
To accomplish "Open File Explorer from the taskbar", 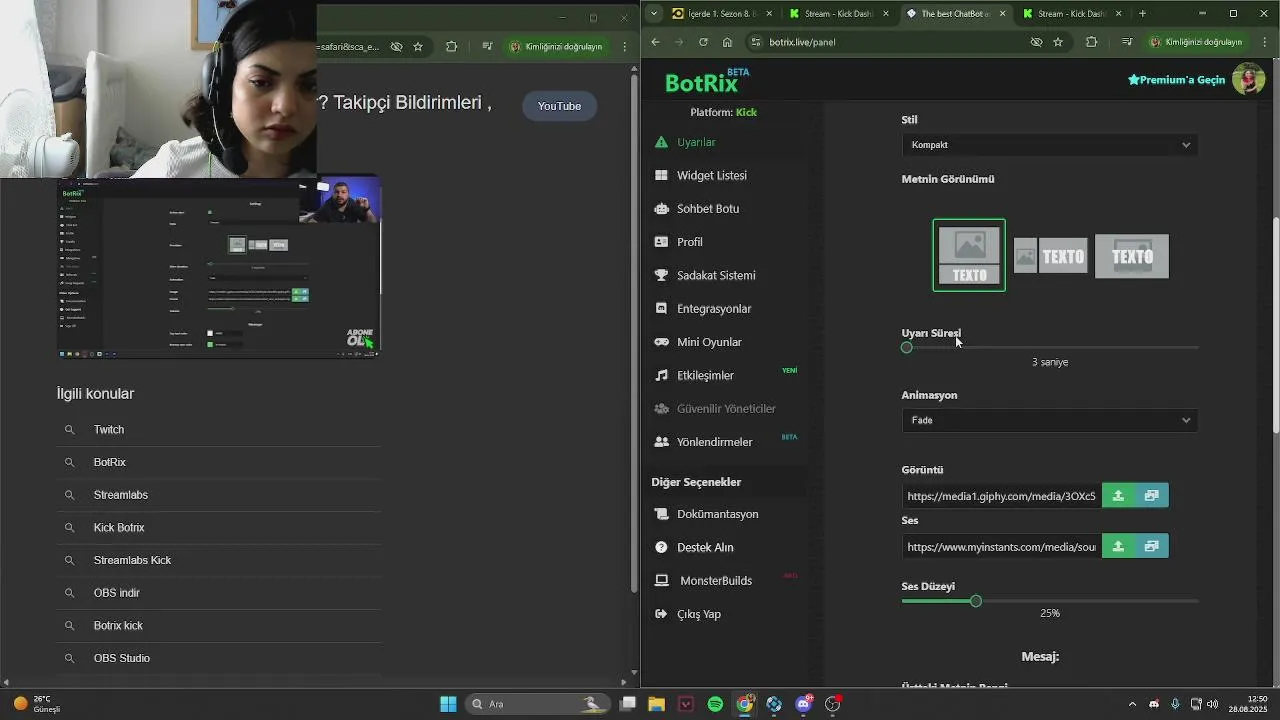I will [x=656, y=704].
